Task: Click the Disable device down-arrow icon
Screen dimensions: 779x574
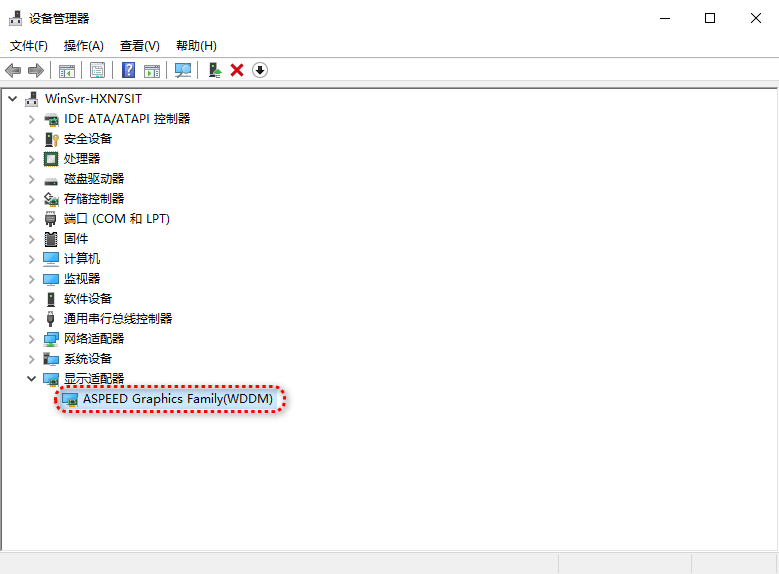Action: [x=260, y=70]
